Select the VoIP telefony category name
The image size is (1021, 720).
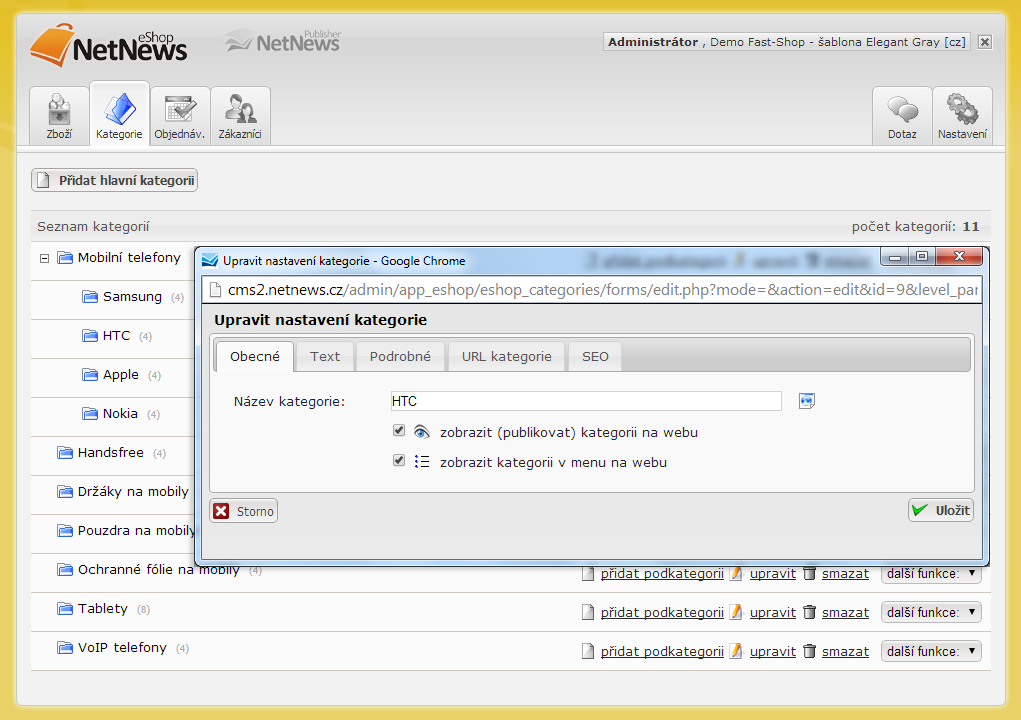pos(122,648)
